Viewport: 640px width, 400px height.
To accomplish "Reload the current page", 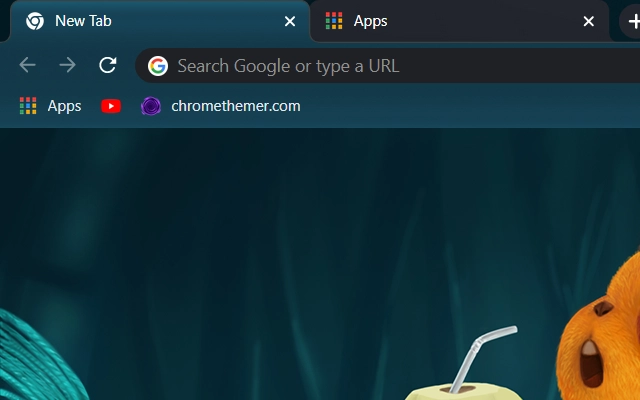I will pos(108,66).
